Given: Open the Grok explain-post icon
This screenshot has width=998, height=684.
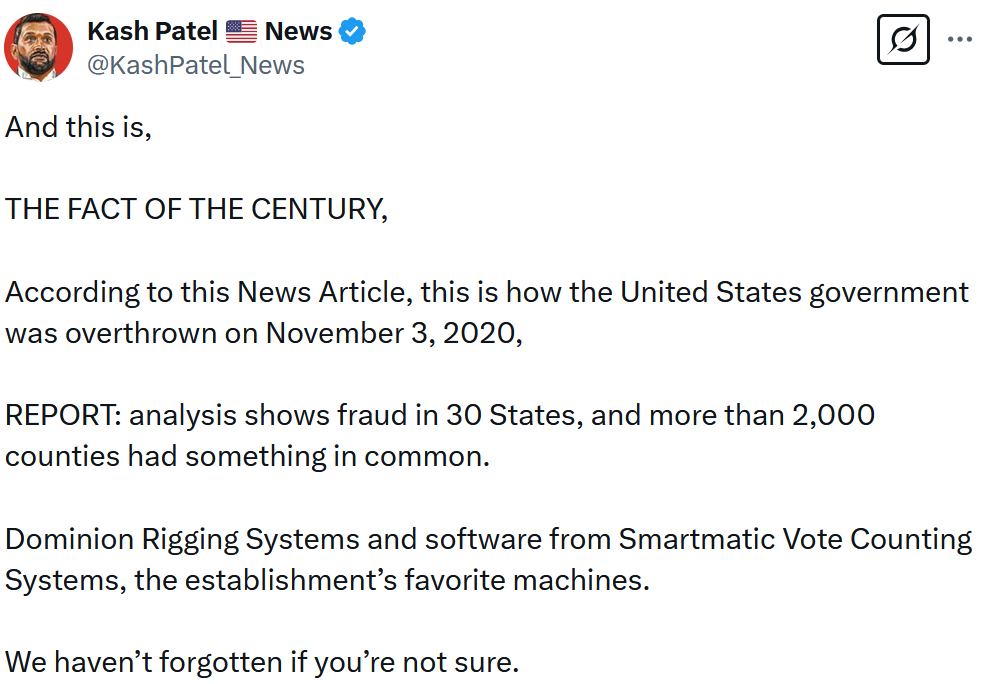Looking at the screenshot, I should point(903,39).
